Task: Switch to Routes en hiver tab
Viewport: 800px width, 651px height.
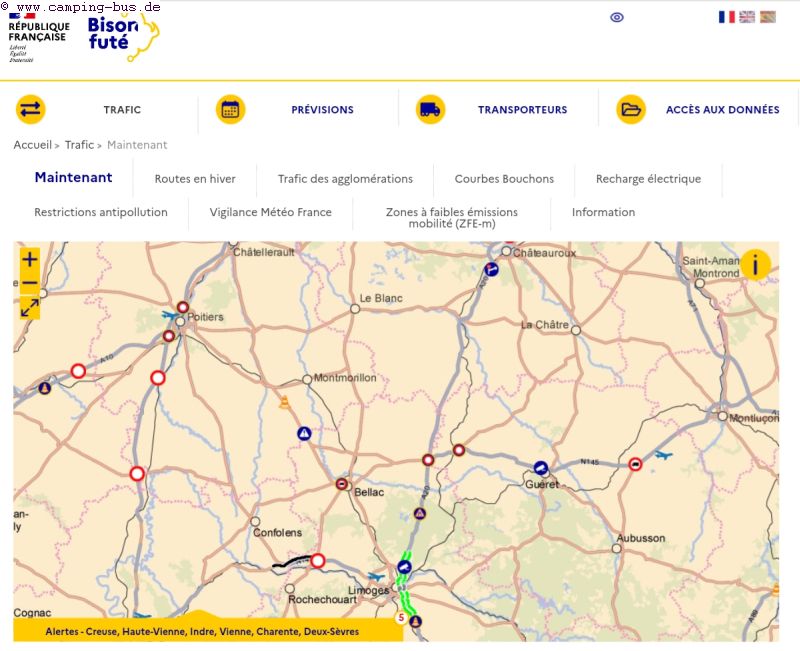Action: (195, 179)
